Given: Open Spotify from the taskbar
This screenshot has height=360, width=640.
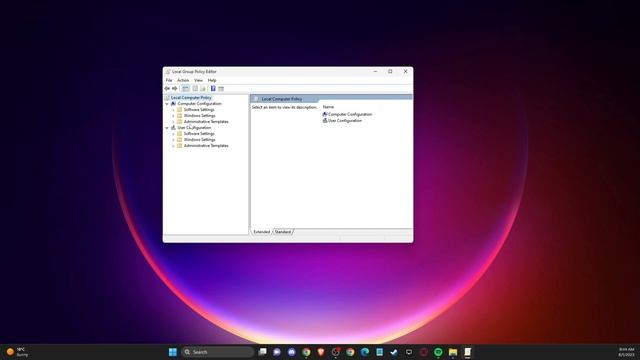Looking at the screenshot, I should point(438,352).
